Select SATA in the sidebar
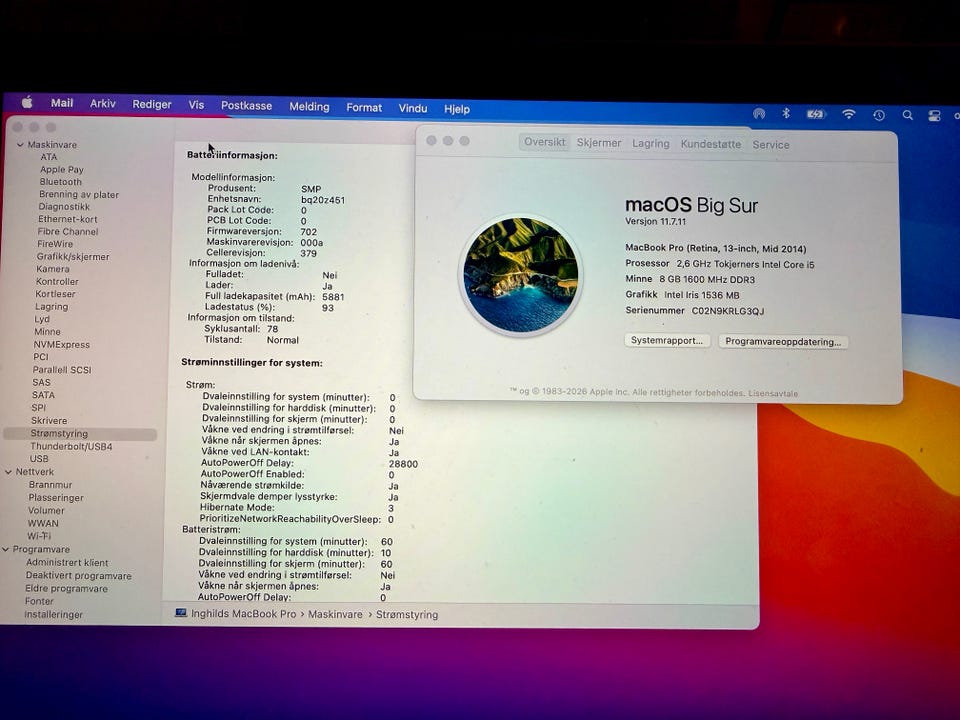The image size is (960, 720). [x=43, y=395]
